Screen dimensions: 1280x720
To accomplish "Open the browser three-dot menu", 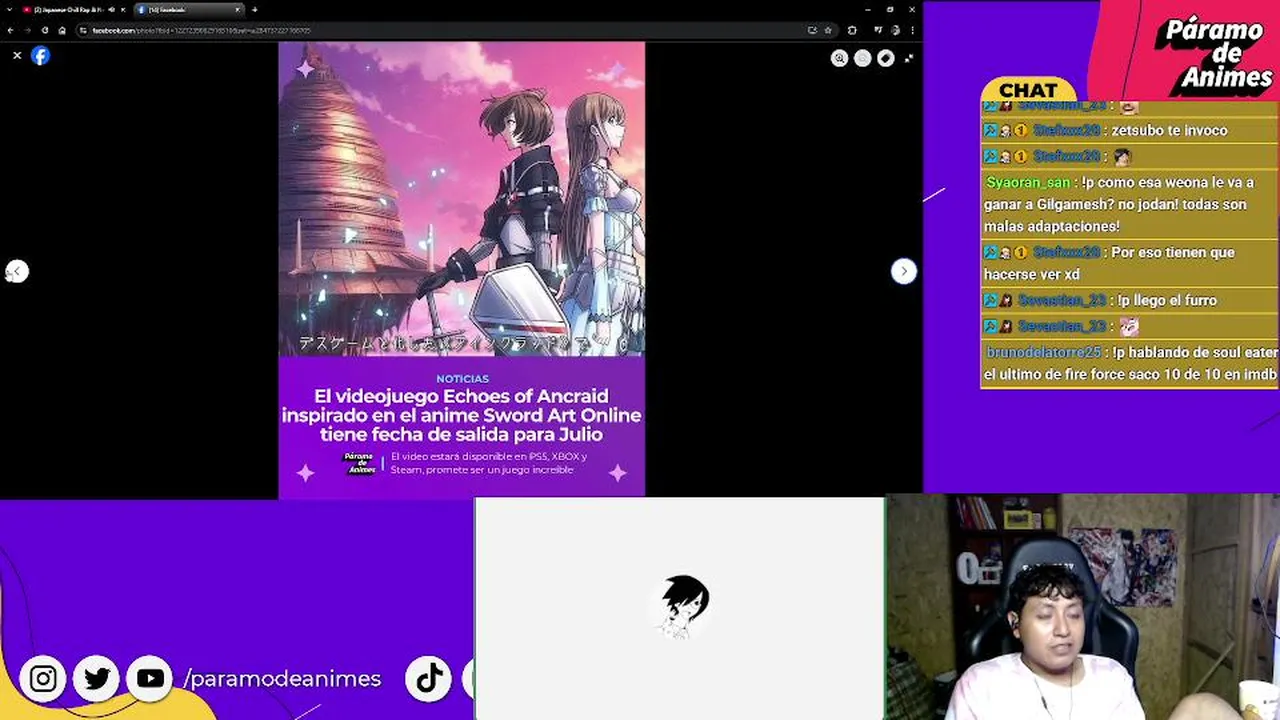I will pyautogui.click(x=912, y=30).
